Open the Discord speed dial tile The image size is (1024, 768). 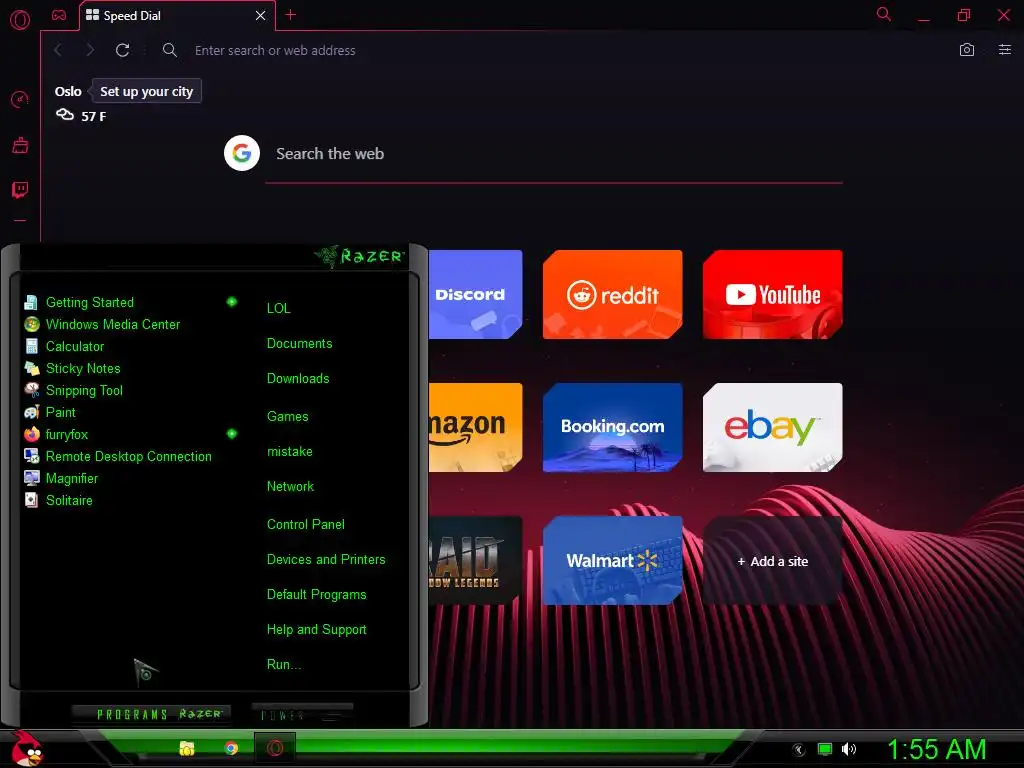point(475,295)
